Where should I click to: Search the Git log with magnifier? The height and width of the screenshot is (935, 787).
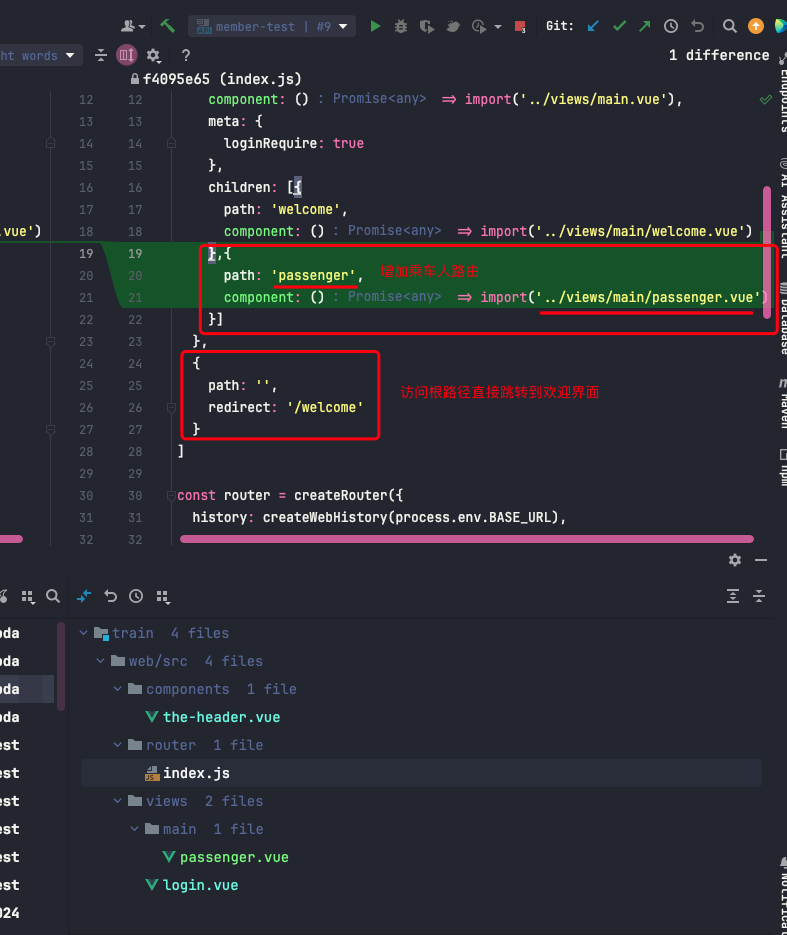pyautogui.click(x=52, y=596)
